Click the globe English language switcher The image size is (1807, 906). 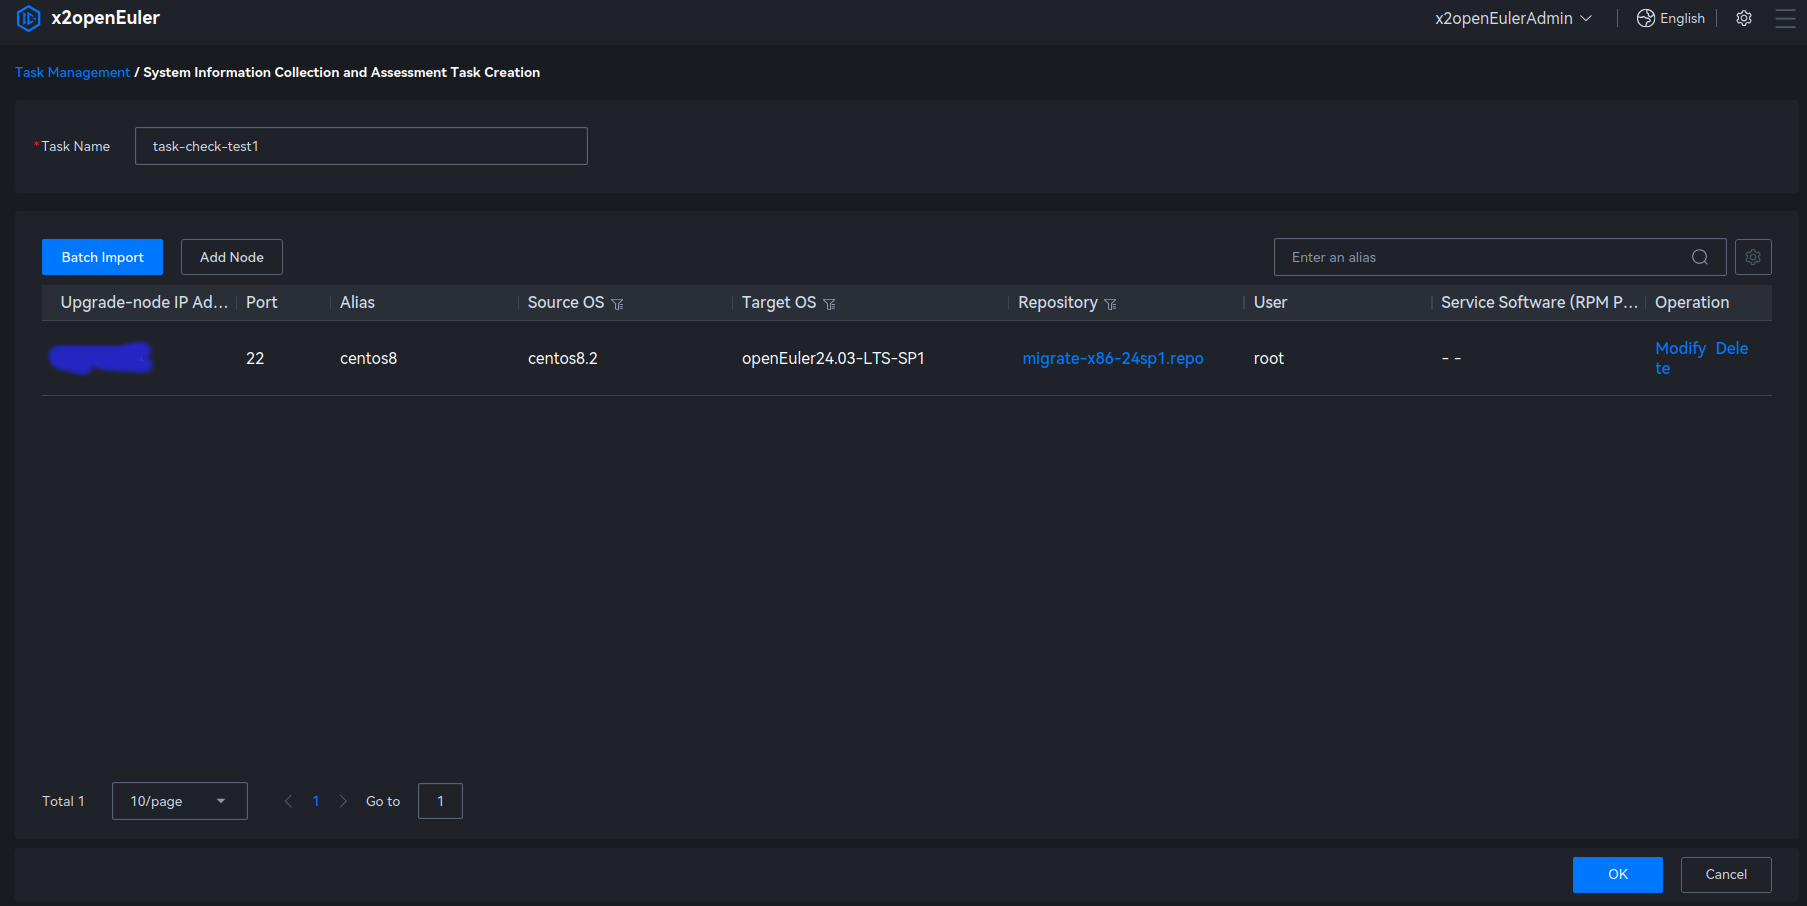tap(1670, 18)
